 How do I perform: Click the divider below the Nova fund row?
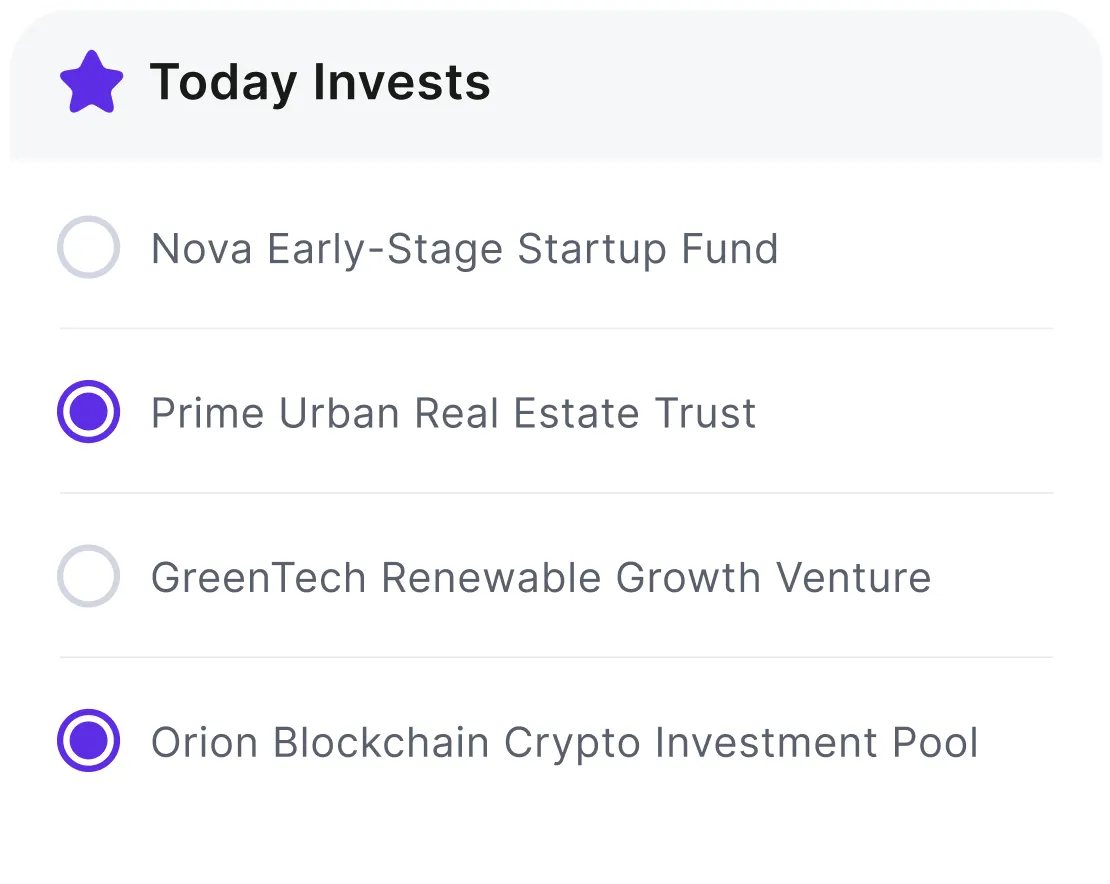[556, 328]
